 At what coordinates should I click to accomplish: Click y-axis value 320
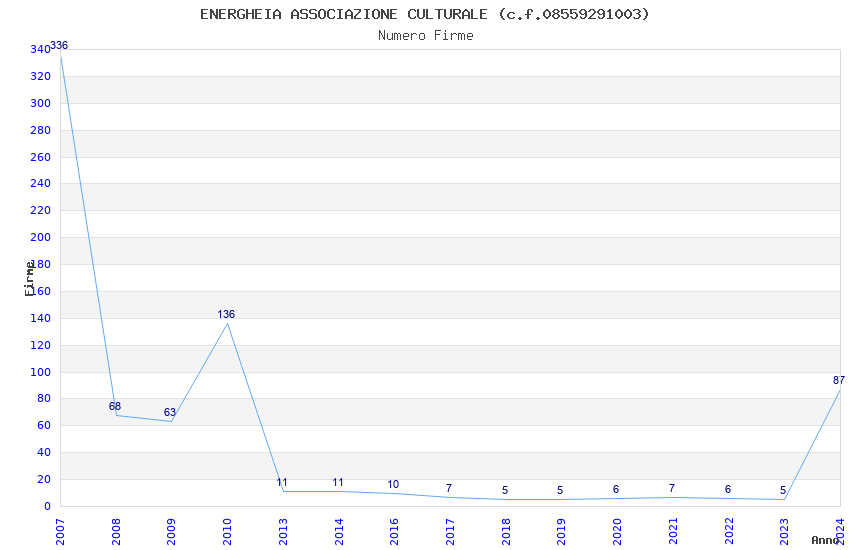pyautogui.click(x=40, y=76)
